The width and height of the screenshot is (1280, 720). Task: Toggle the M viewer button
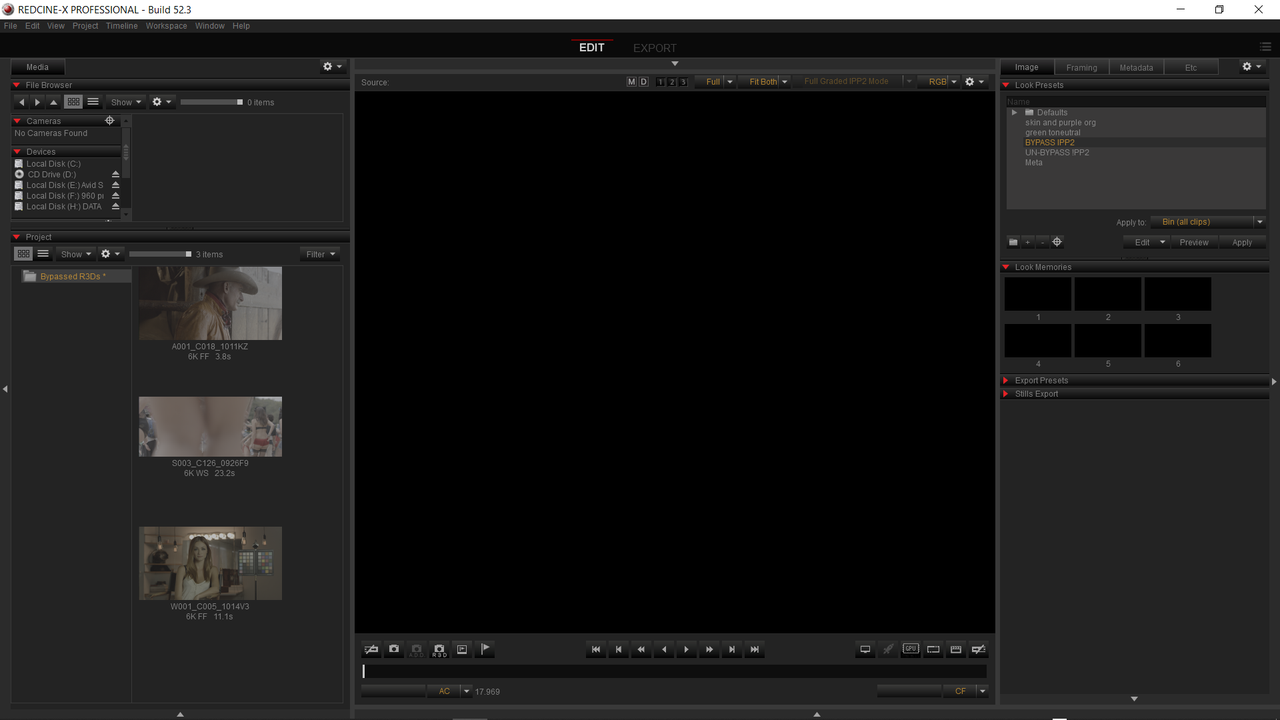(x=631, y=82)
